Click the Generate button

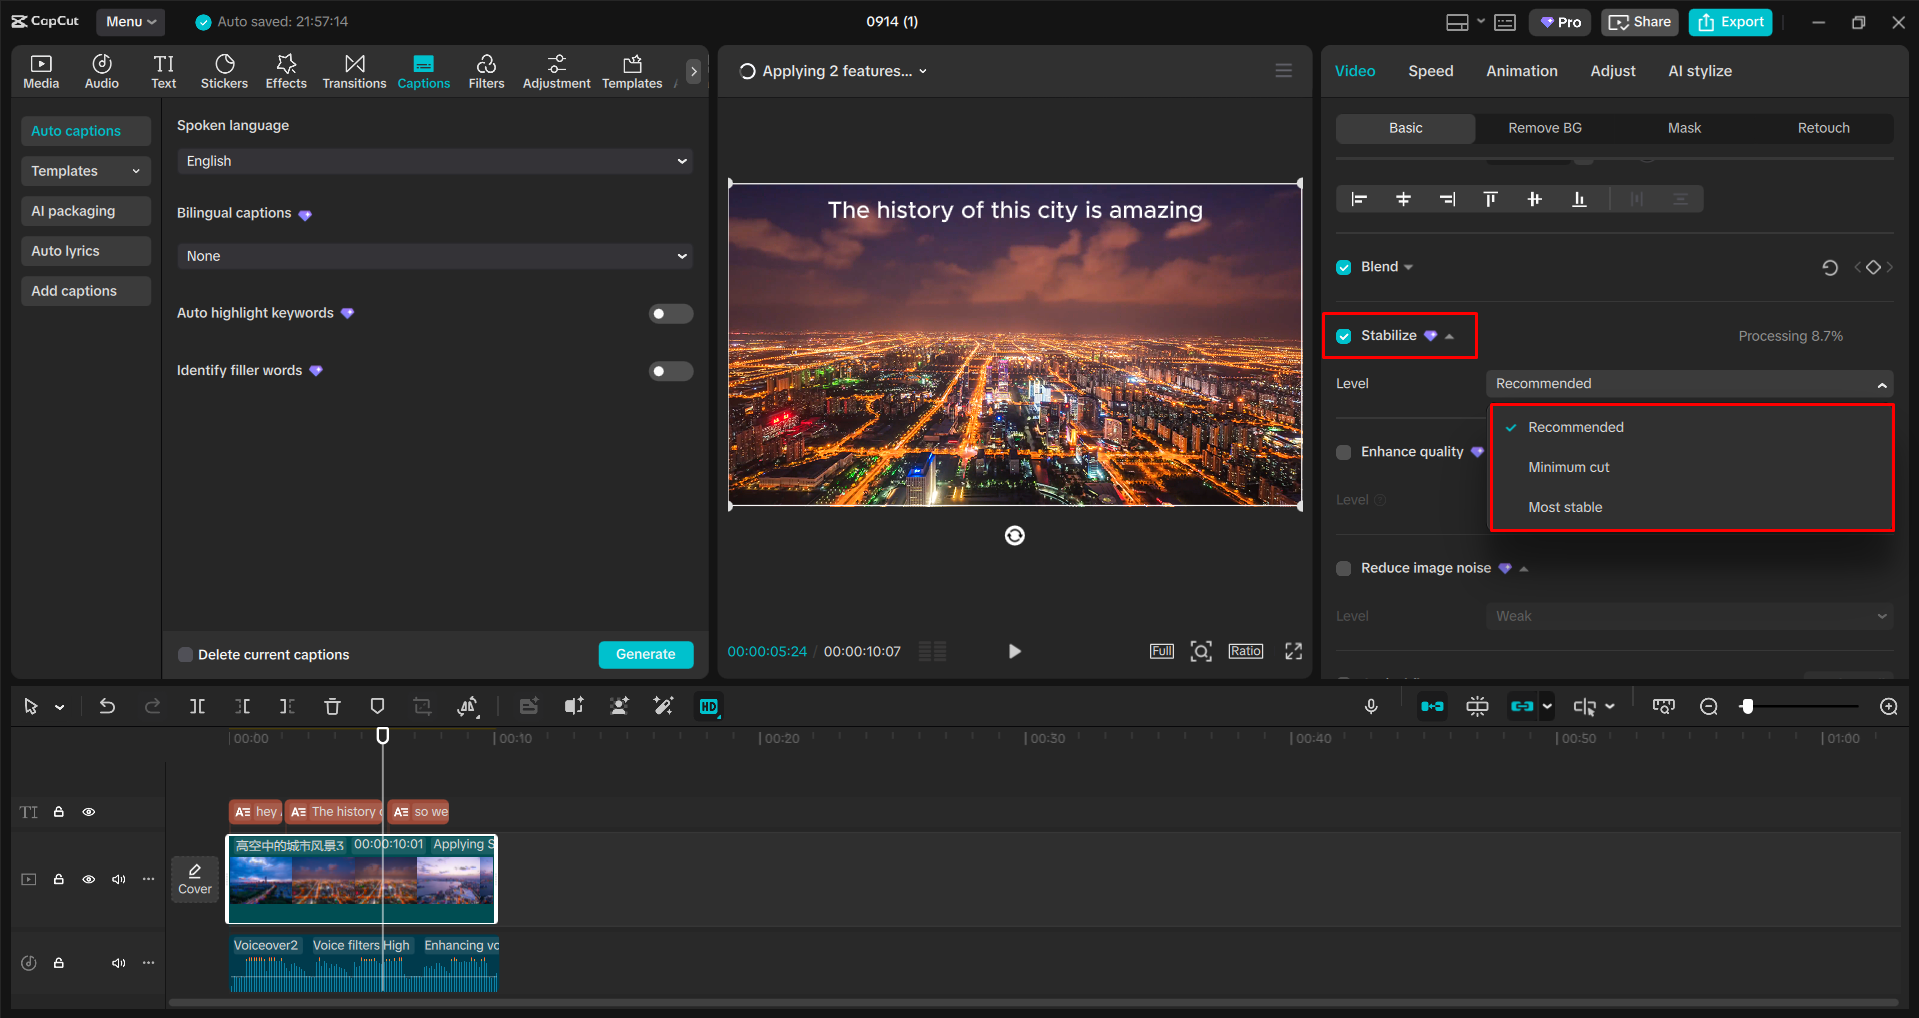(645, 654)
